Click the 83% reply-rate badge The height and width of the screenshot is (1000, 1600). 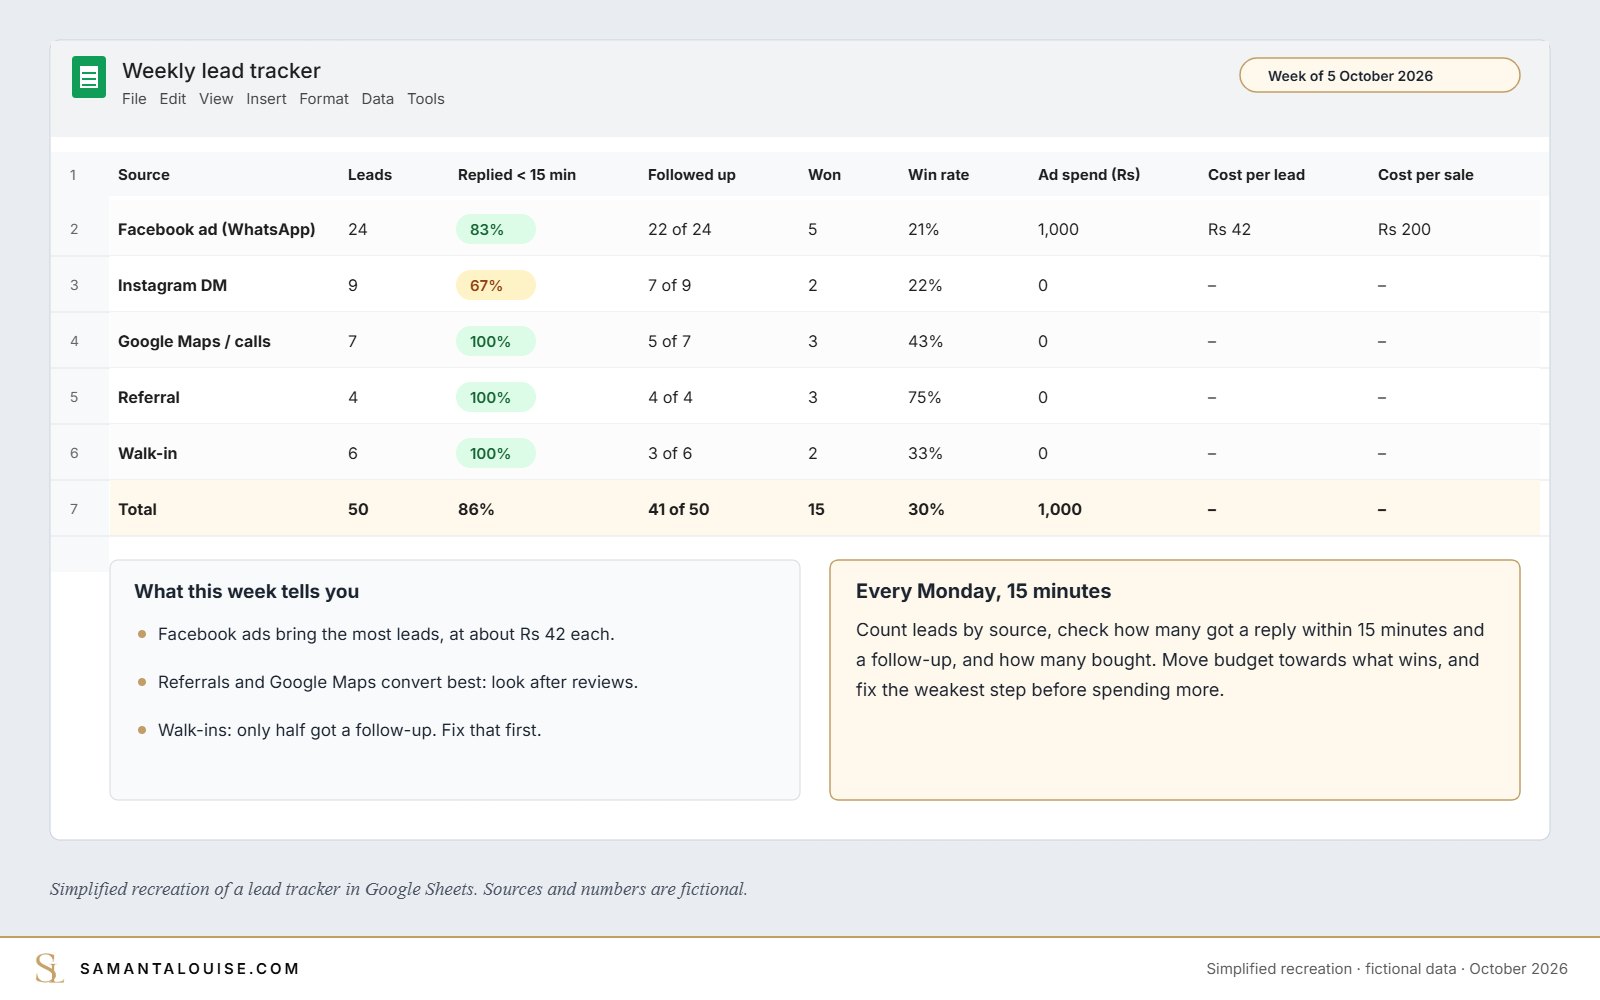tap(496, 229)
